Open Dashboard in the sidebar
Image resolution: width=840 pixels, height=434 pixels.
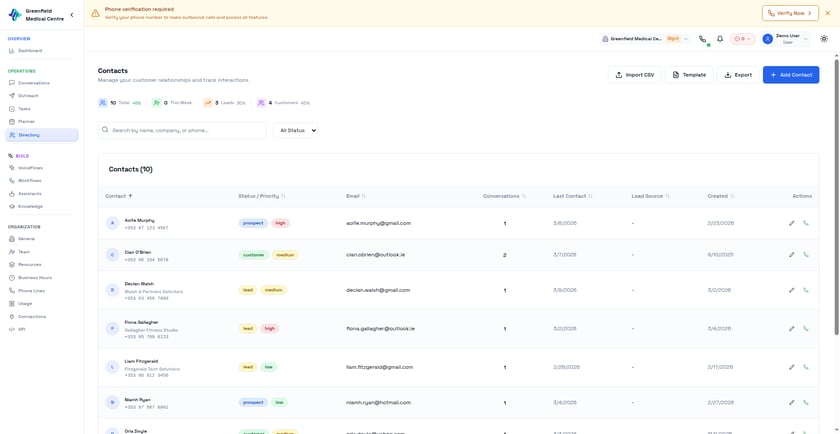pyautogui.click(x=41, y=50)
